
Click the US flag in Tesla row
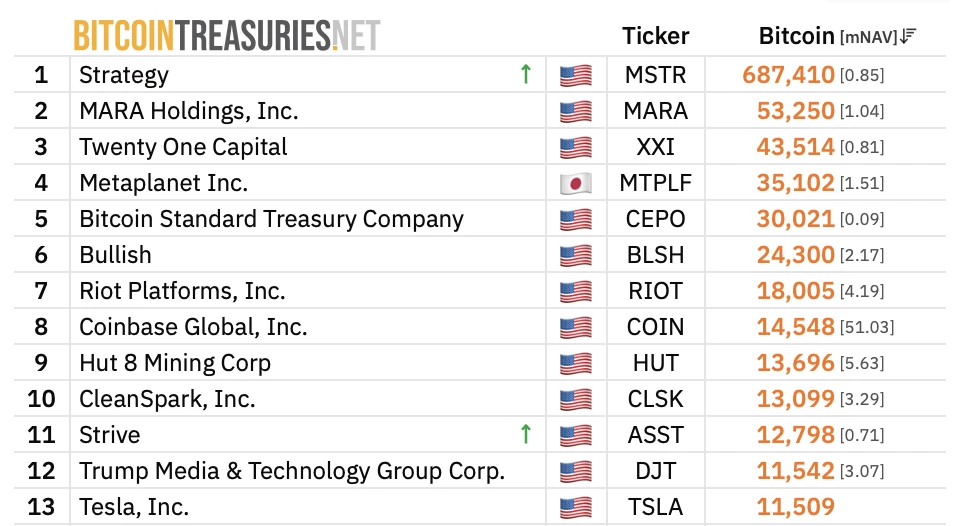(576, 507)
